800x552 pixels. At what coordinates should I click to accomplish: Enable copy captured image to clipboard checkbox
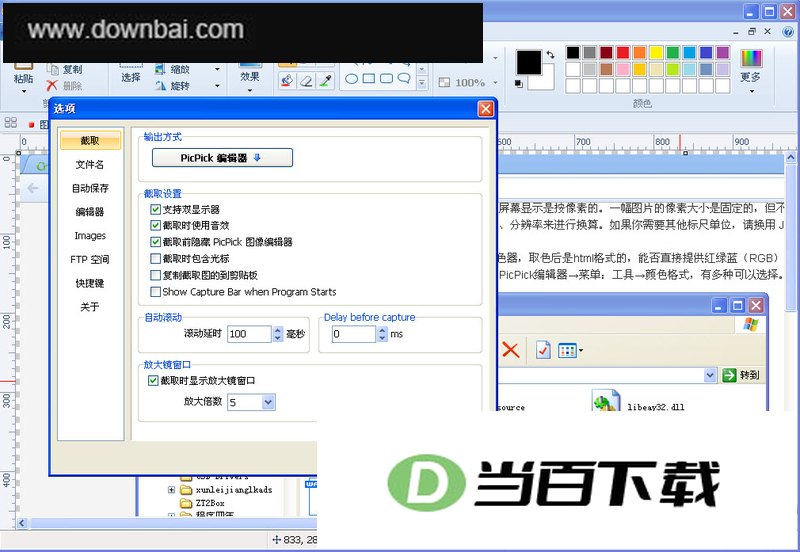tap(156, 275)
